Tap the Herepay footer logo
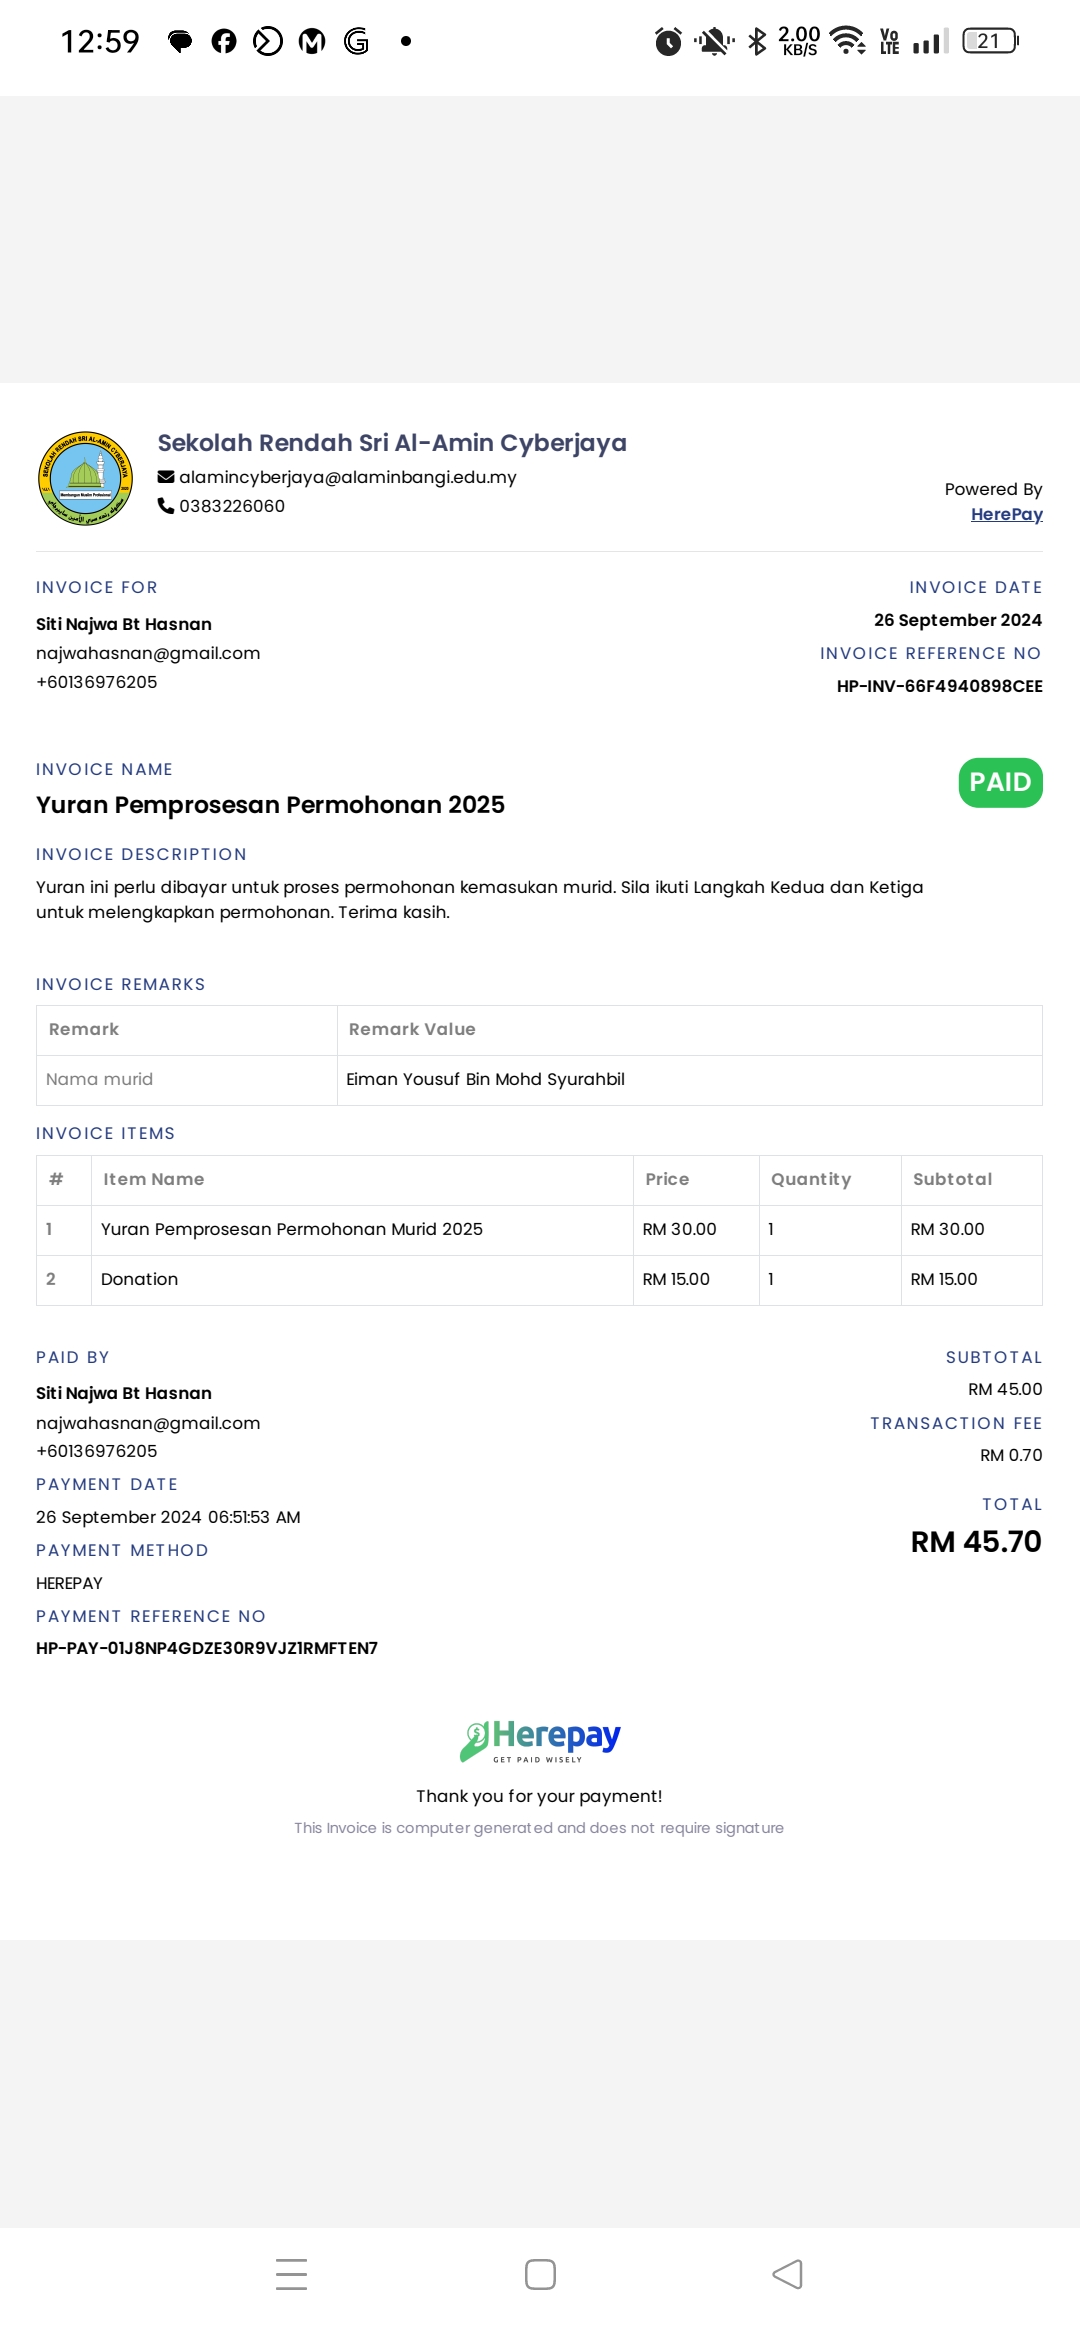 (x=540, y=1741)
